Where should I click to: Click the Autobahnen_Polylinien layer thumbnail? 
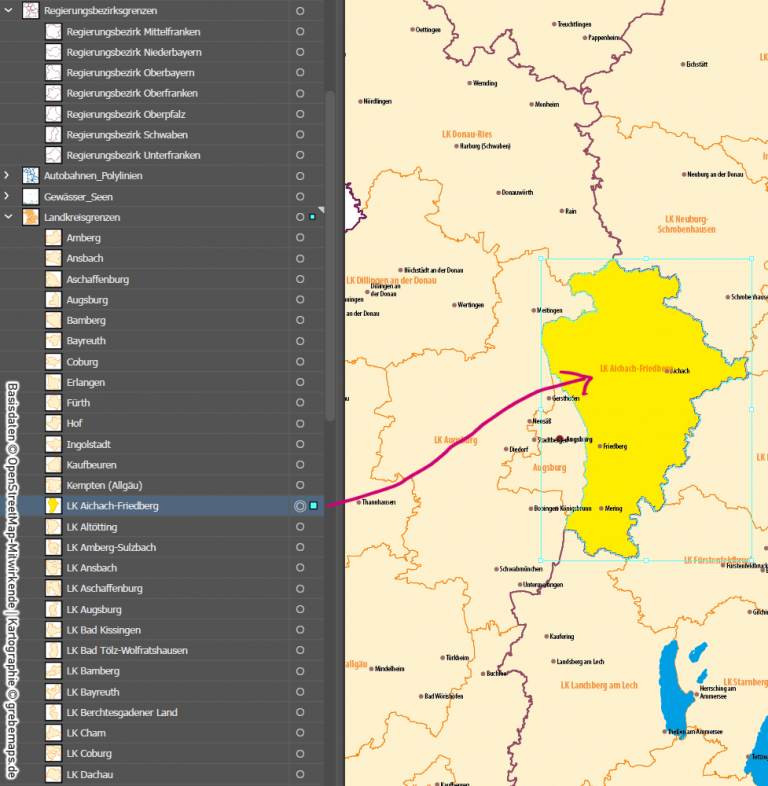(x=31, y=176)
